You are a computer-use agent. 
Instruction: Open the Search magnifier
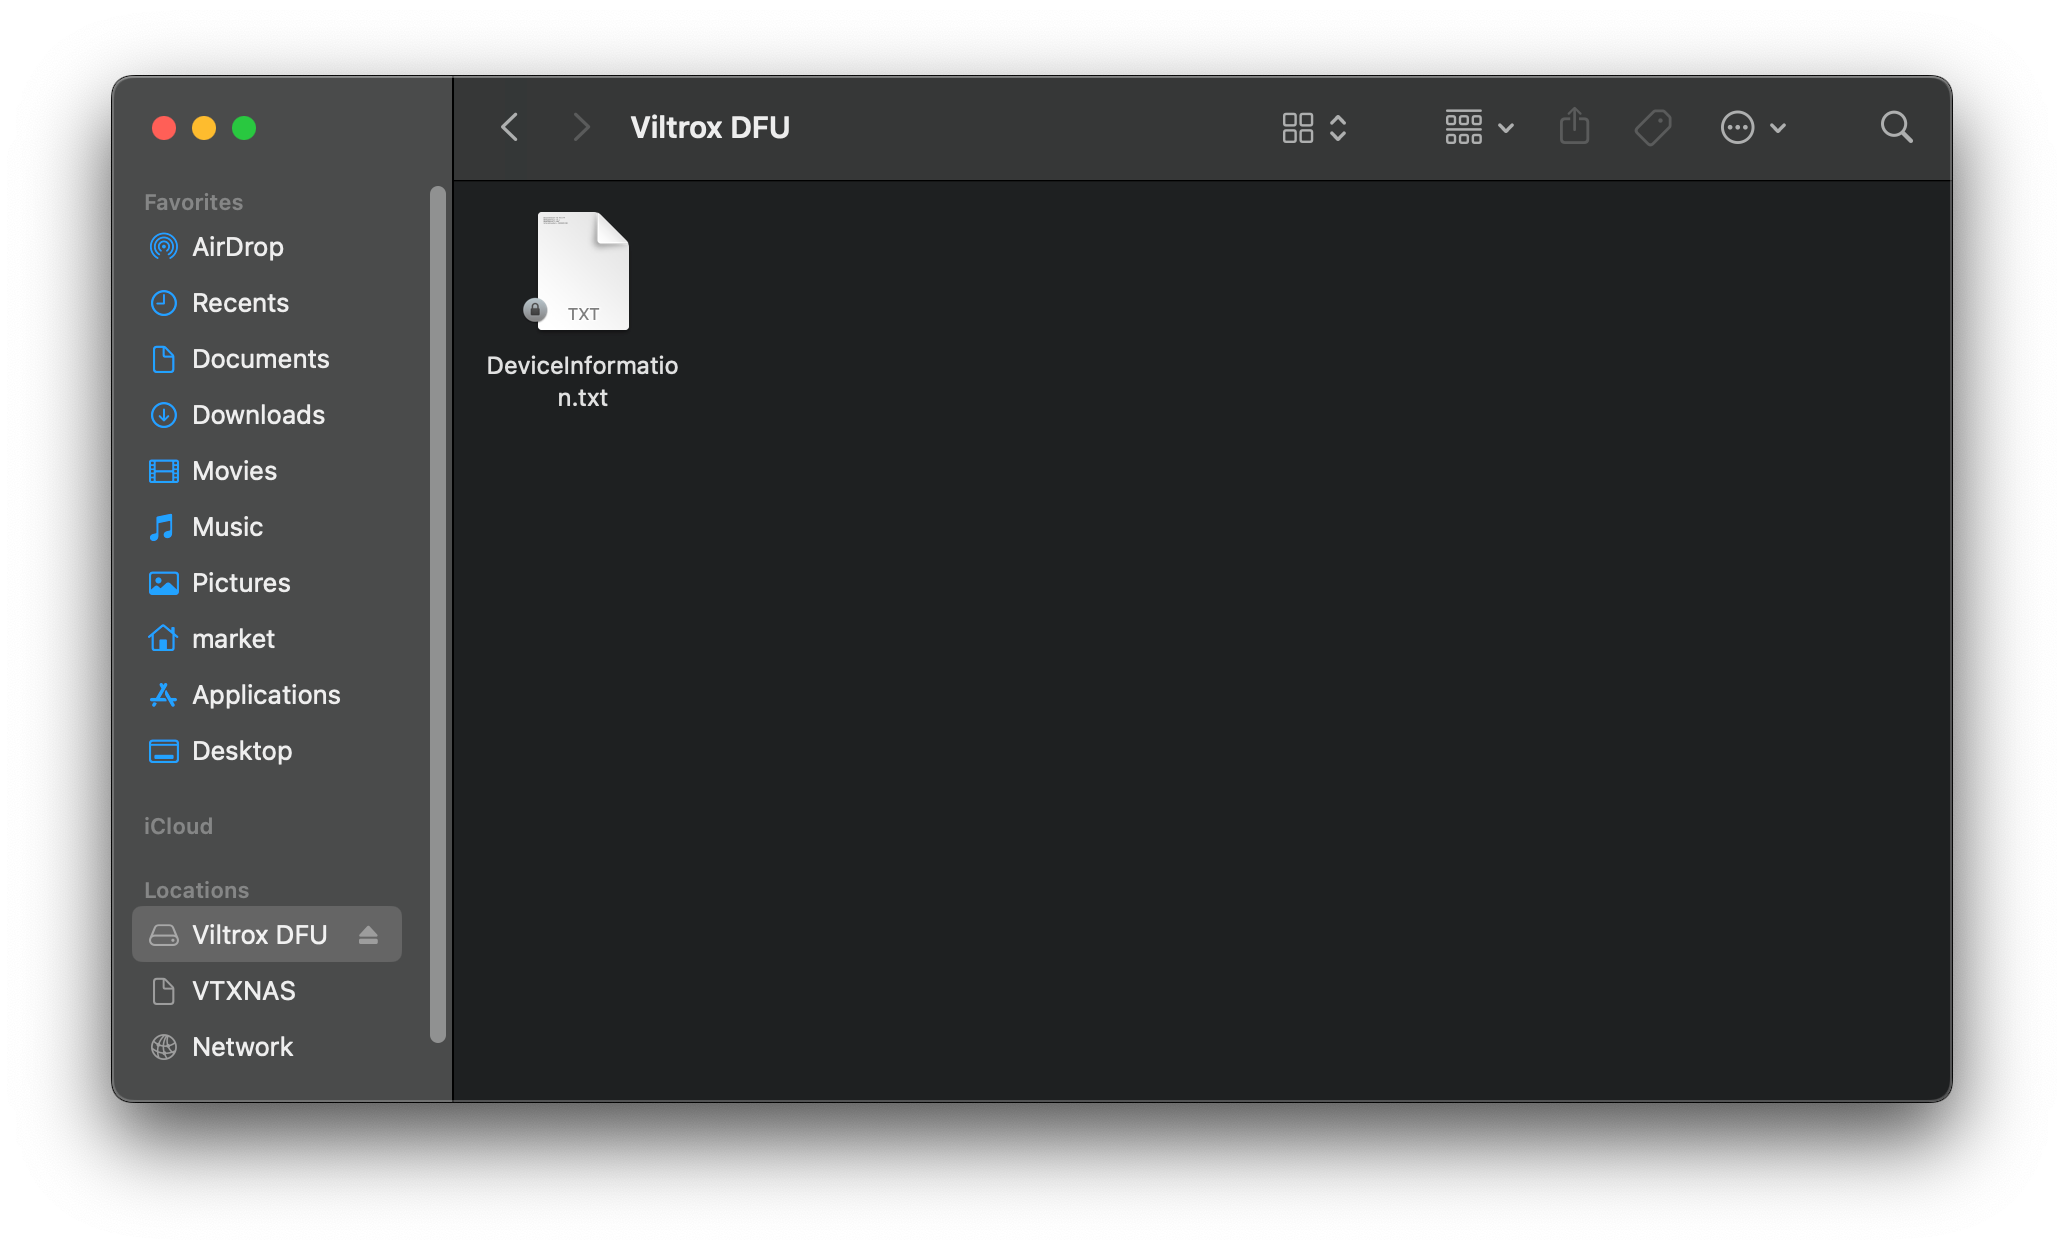tap(1896, 127)
